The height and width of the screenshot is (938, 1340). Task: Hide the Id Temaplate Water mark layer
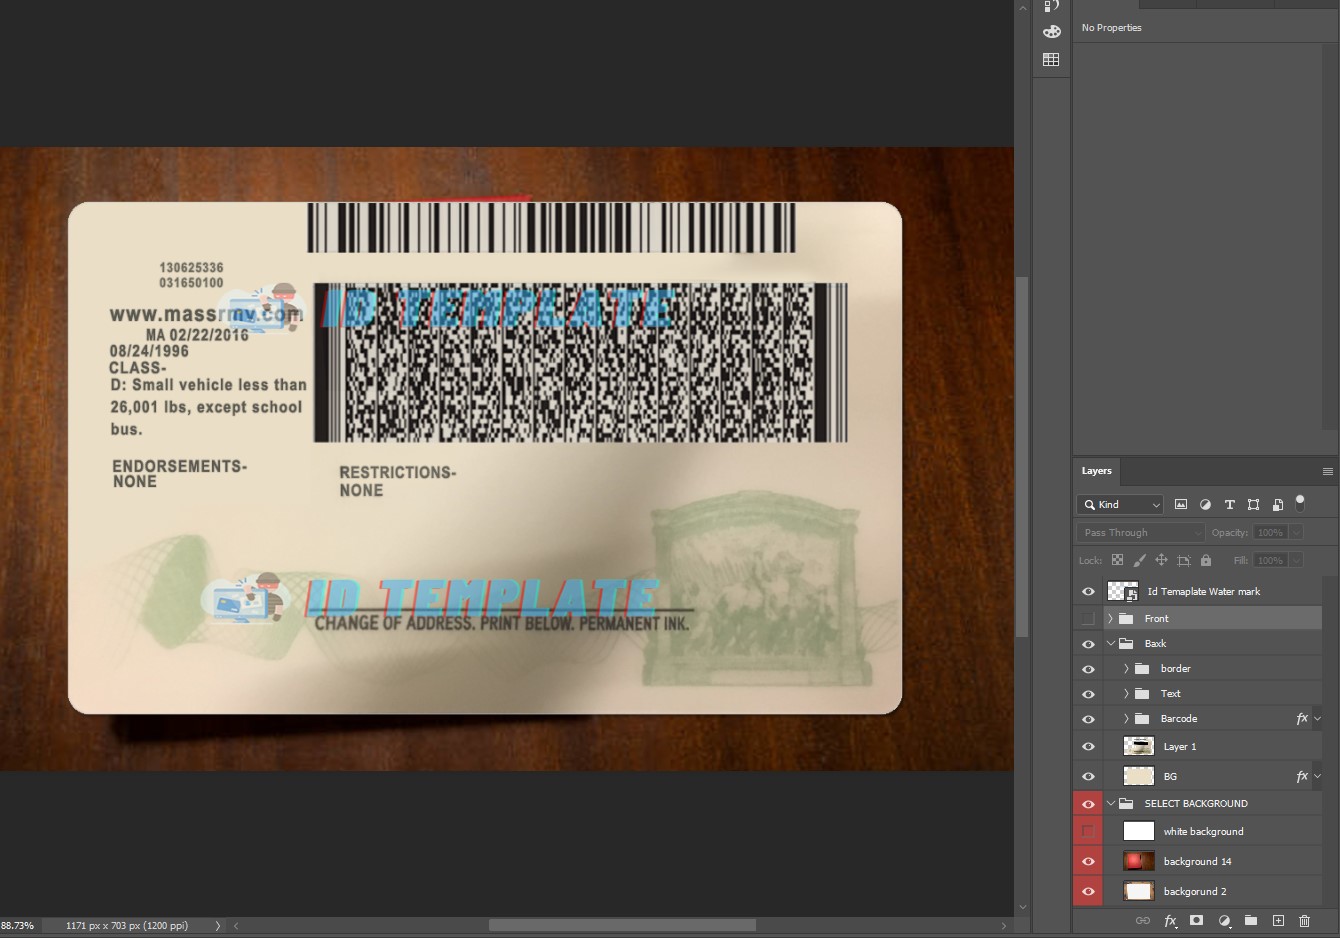1088,592
